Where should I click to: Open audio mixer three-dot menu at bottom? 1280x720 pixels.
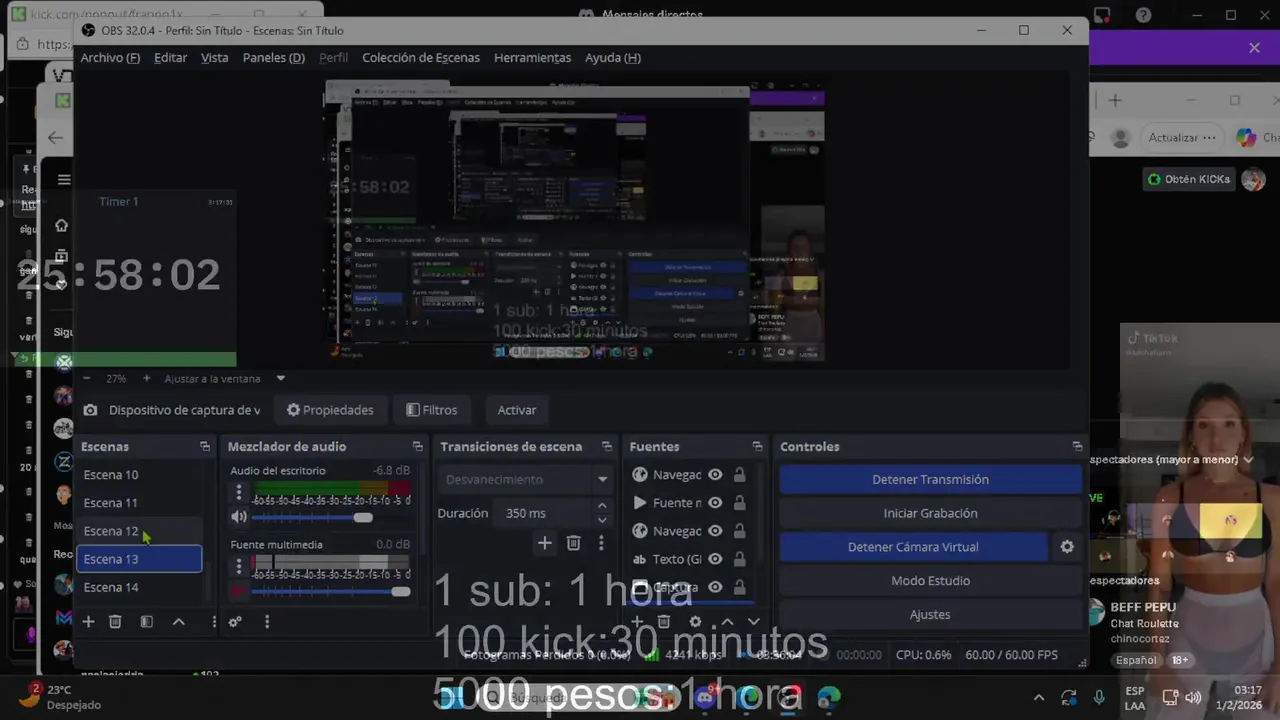pyautogui.click(x=267, y=622)
